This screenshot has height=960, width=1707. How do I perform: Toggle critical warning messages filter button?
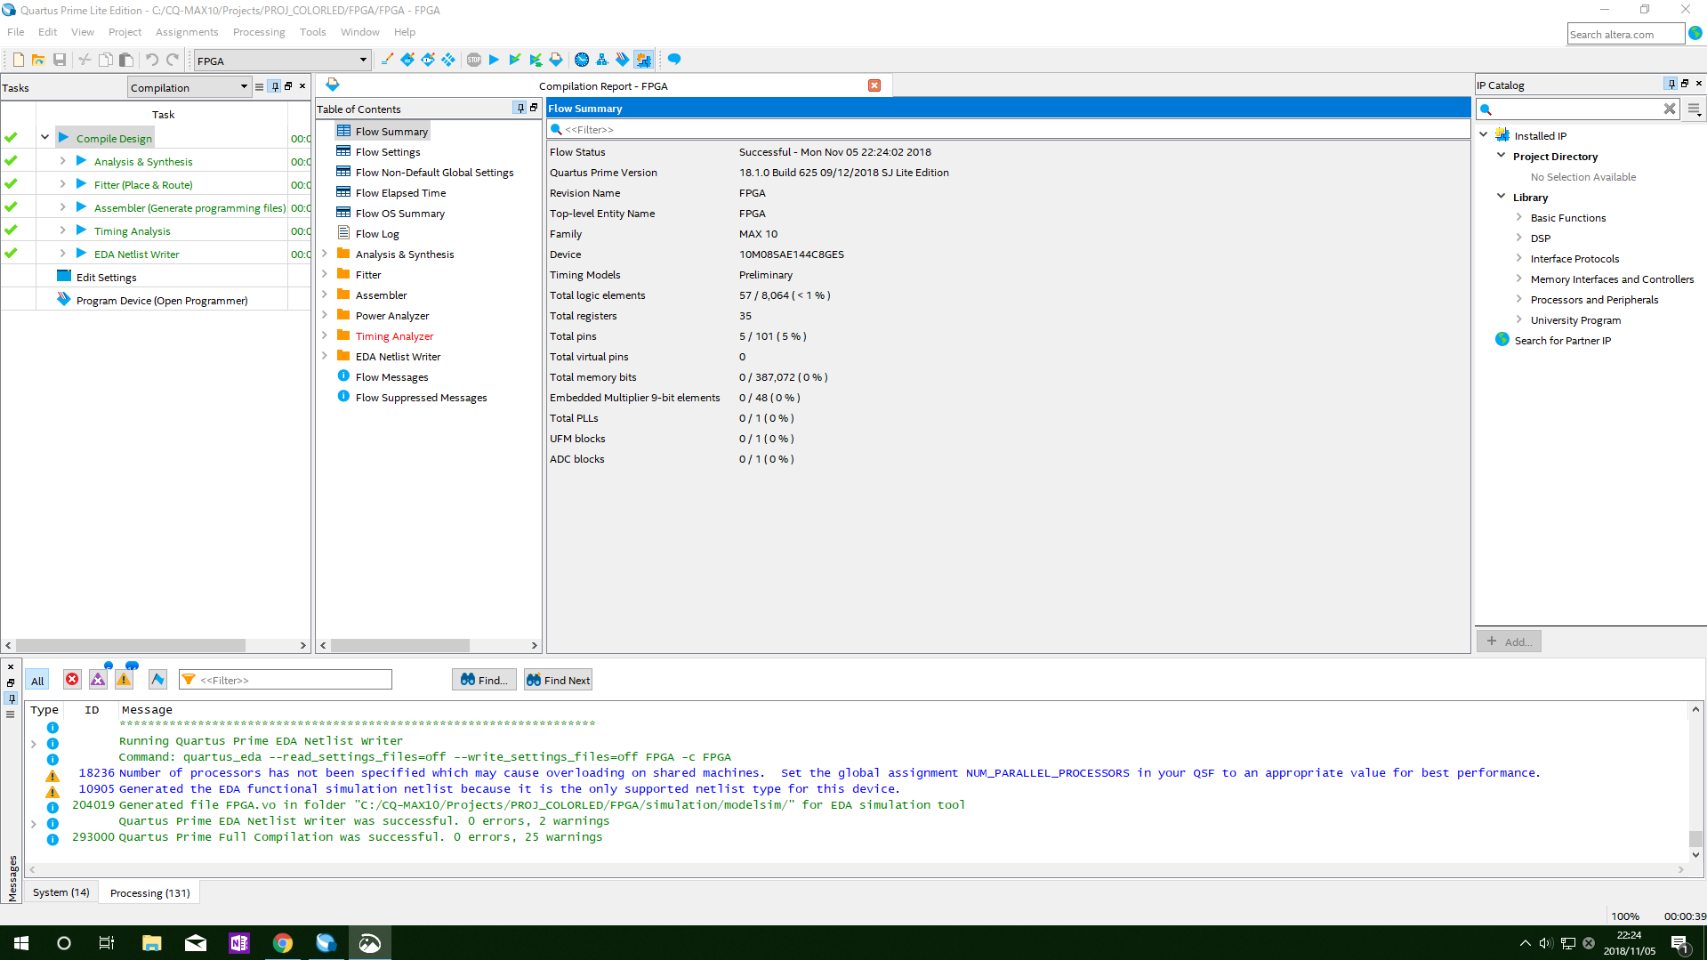pos(98,680)
